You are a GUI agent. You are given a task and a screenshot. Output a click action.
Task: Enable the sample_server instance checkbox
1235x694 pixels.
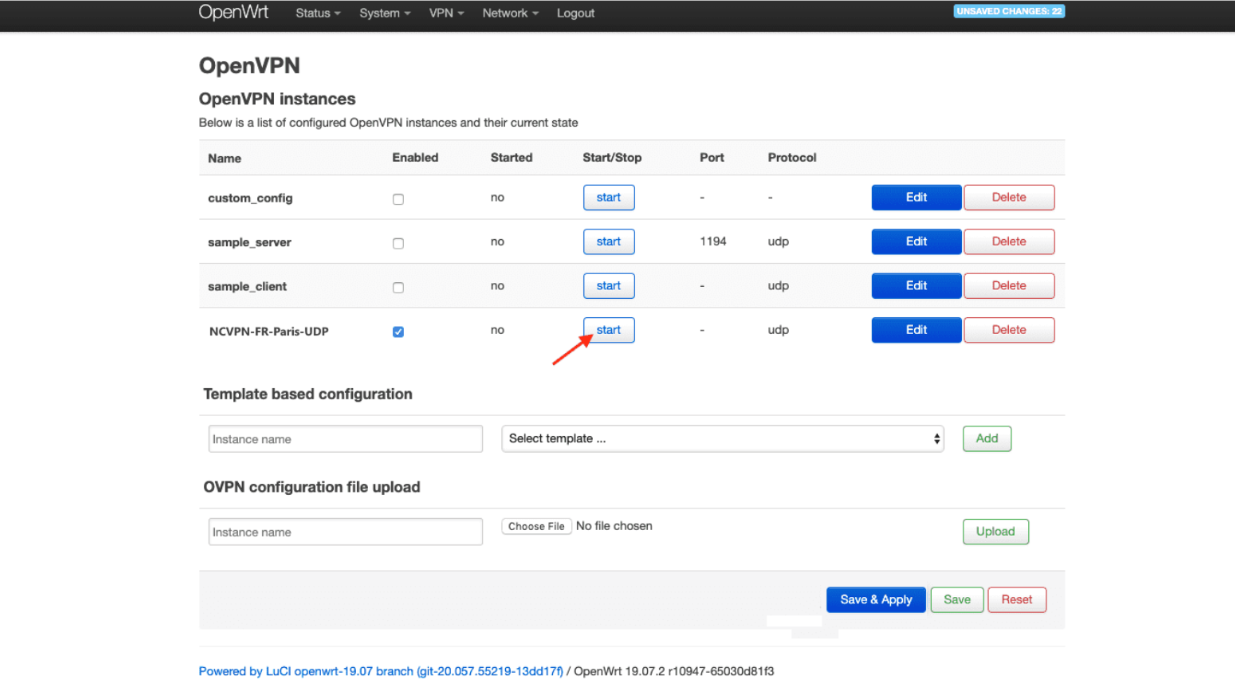coord(398,243)
